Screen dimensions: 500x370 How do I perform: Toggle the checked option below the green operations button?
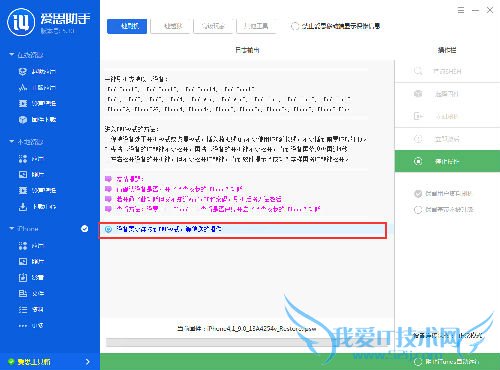click(418, 194)
